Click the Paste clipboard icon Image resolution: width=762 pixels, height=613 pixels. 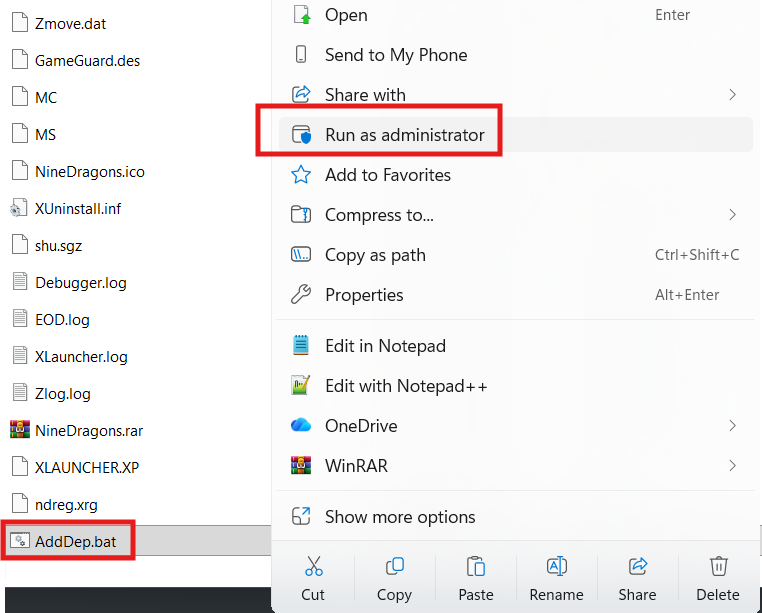476,567
